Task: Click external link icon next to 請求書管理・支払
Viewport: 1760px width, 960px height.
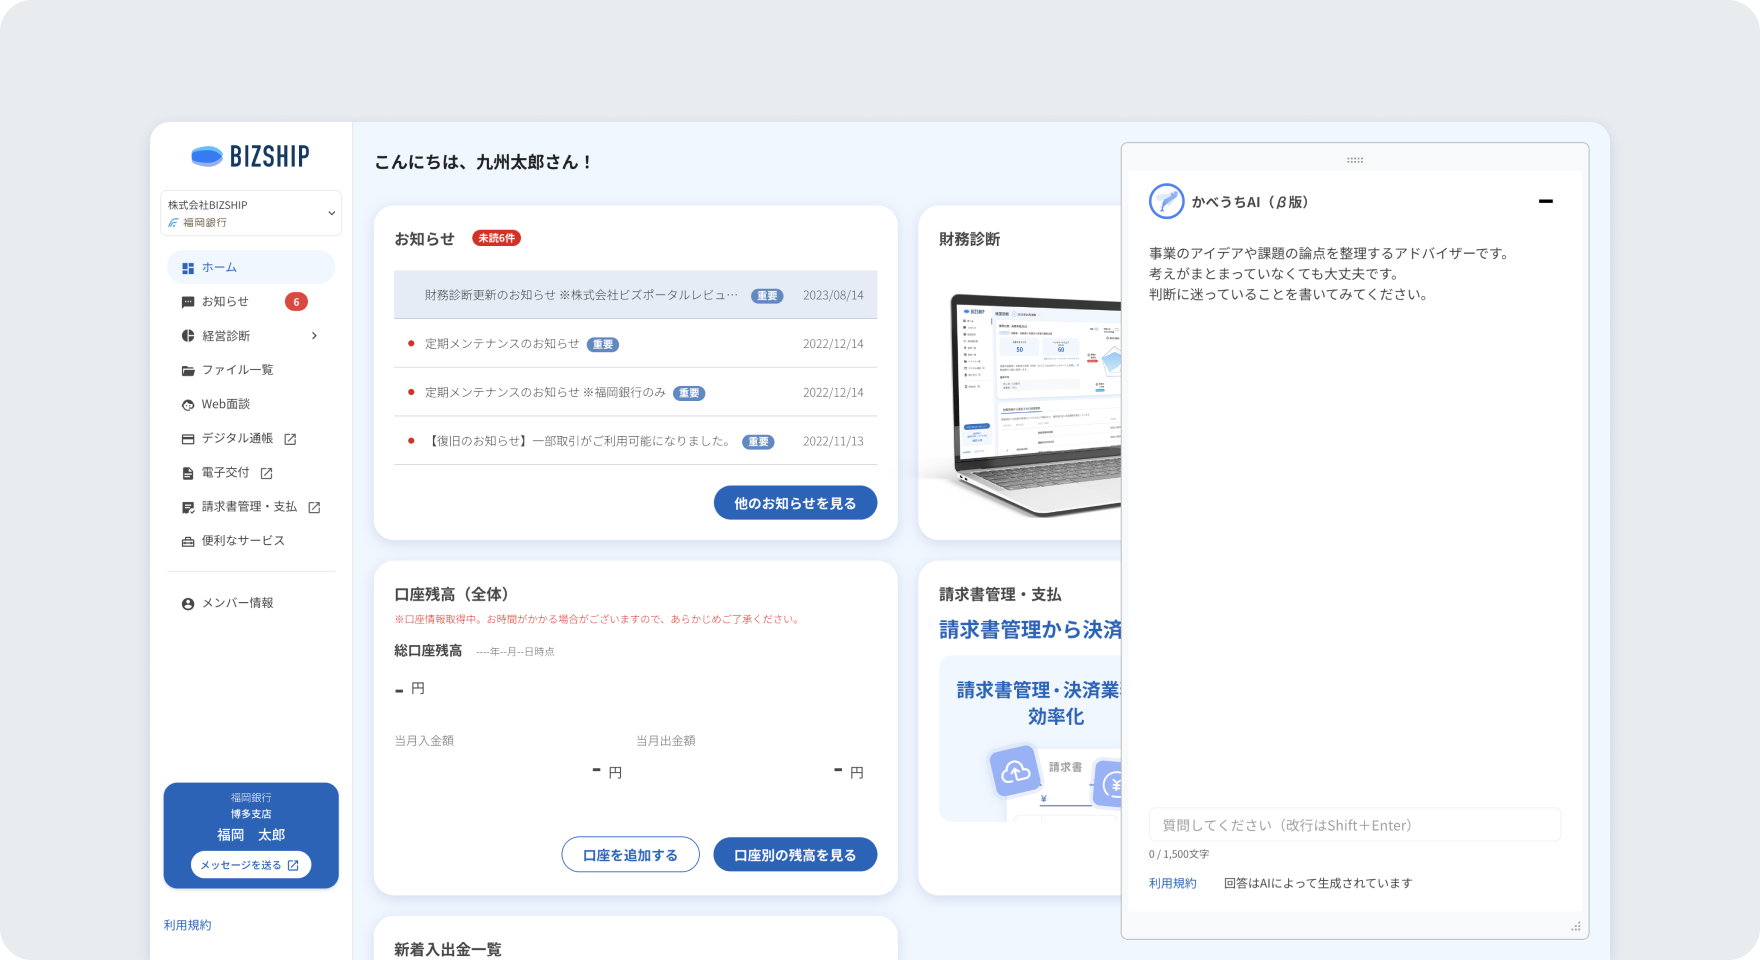Action: pos(314,507)
